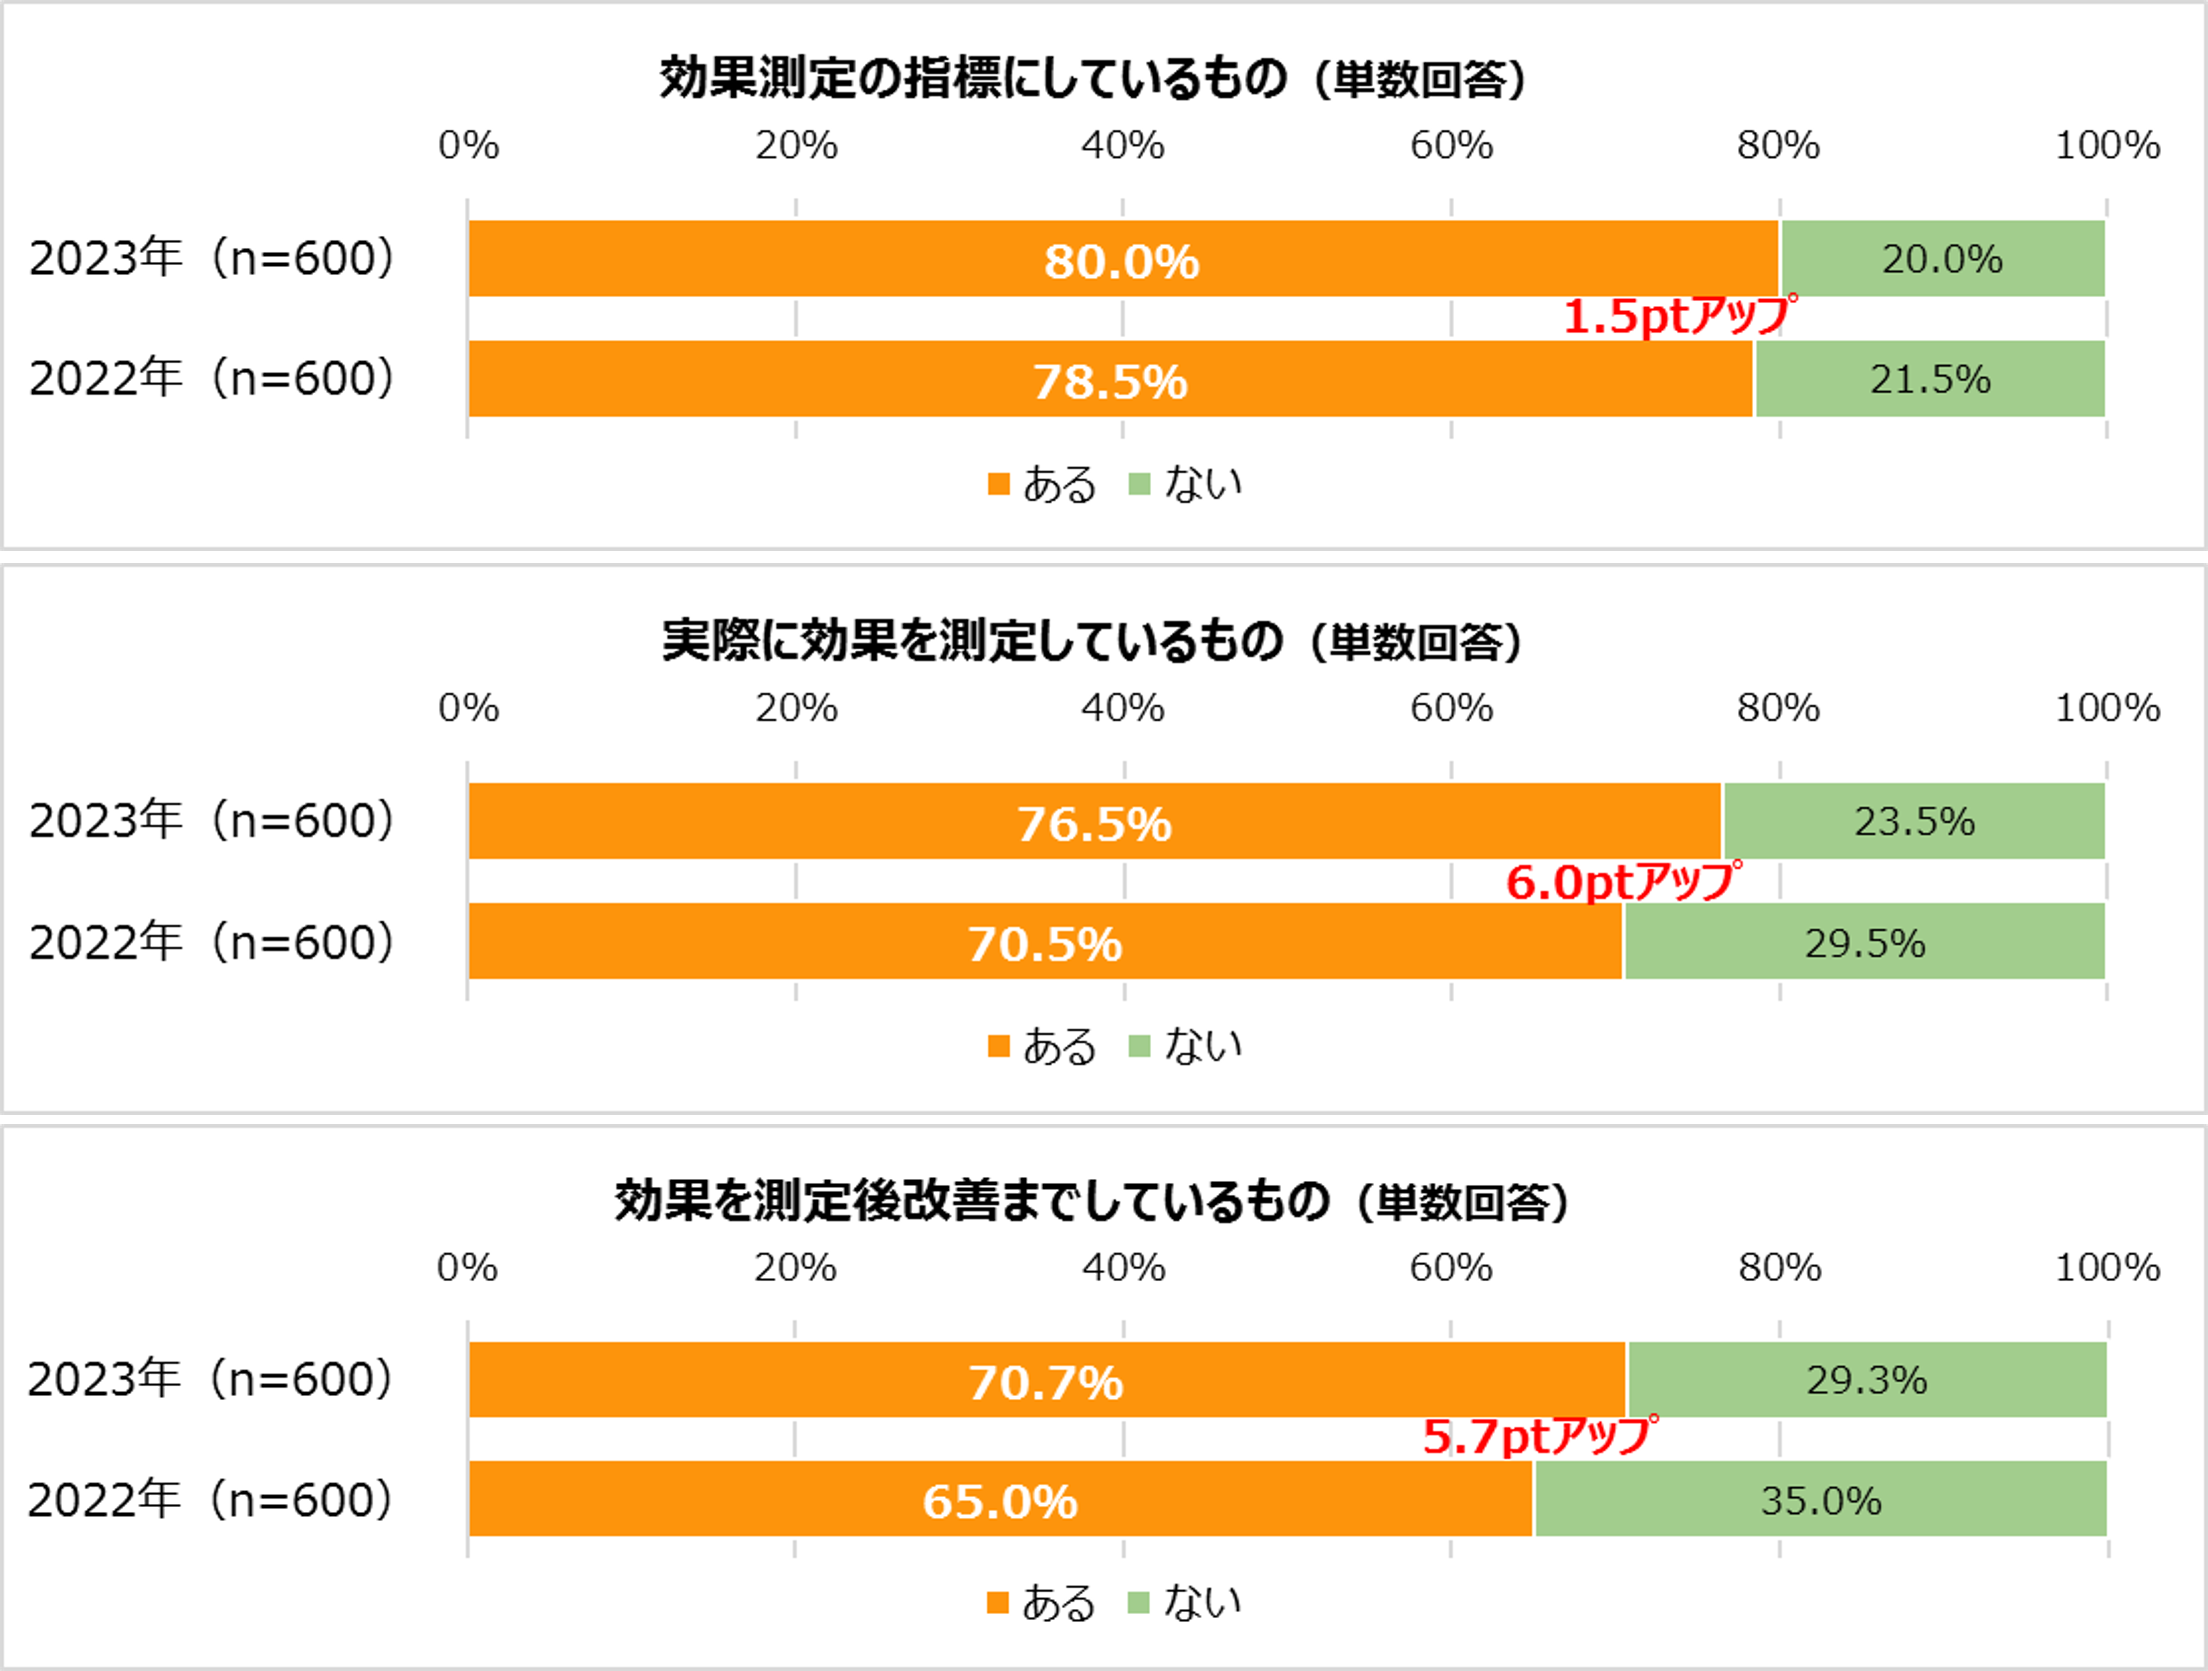Screen dimensions: 2208x1671
Task: Select the 76.5% orange bar segment
Action: (1094, 822)
